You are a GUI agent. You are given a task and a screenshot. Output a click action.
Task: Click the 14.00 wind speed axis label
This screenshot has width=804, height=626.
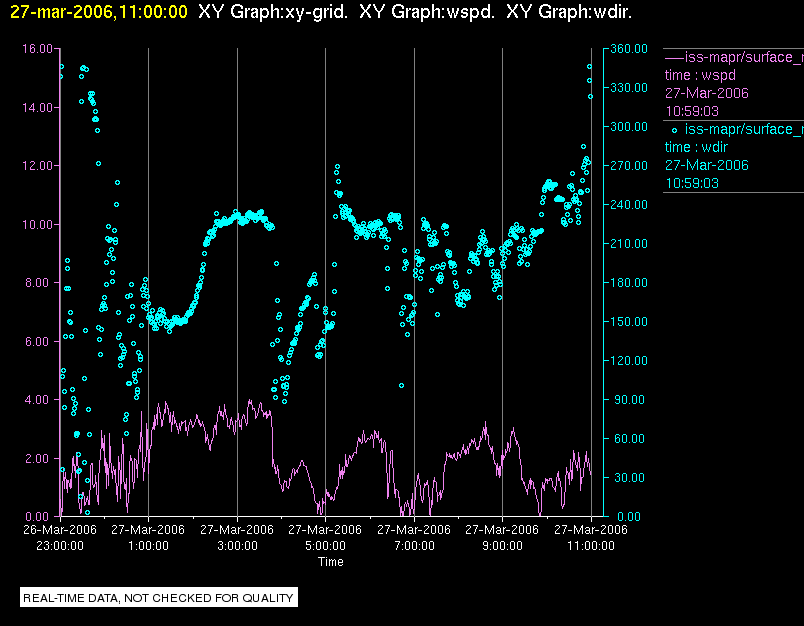coord(37,108)
